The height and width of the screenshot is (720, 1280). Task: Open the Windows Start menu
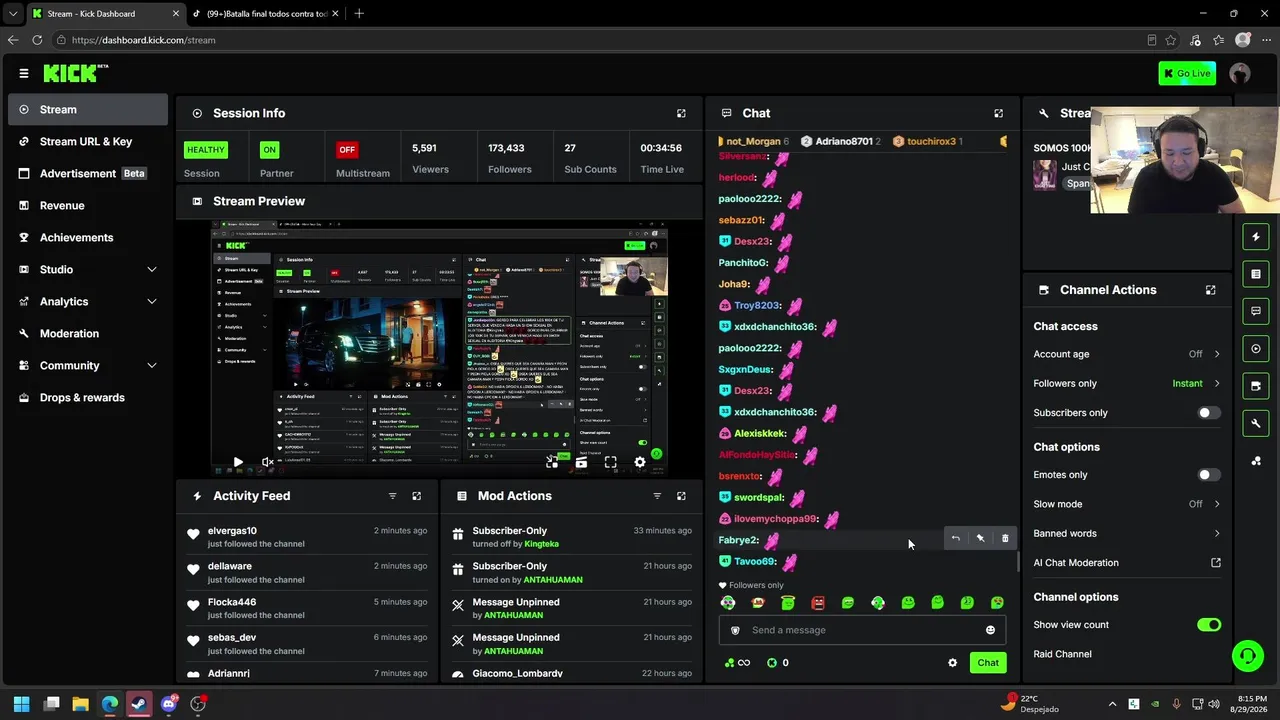pyautogui.click(x=21, y=704)
